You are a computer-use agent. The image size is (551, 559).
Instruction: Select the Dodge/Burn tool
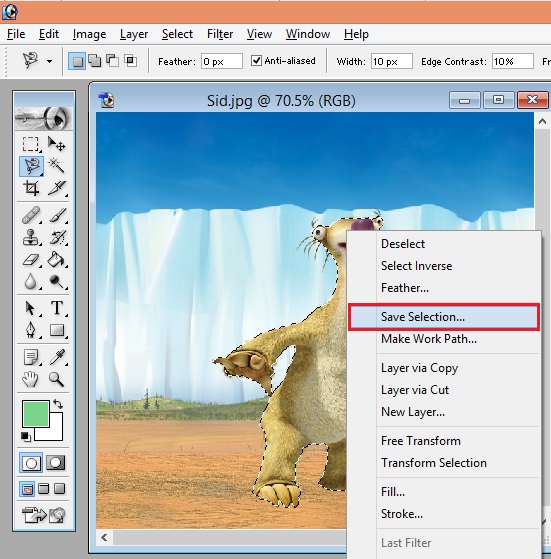click(56, 281)
